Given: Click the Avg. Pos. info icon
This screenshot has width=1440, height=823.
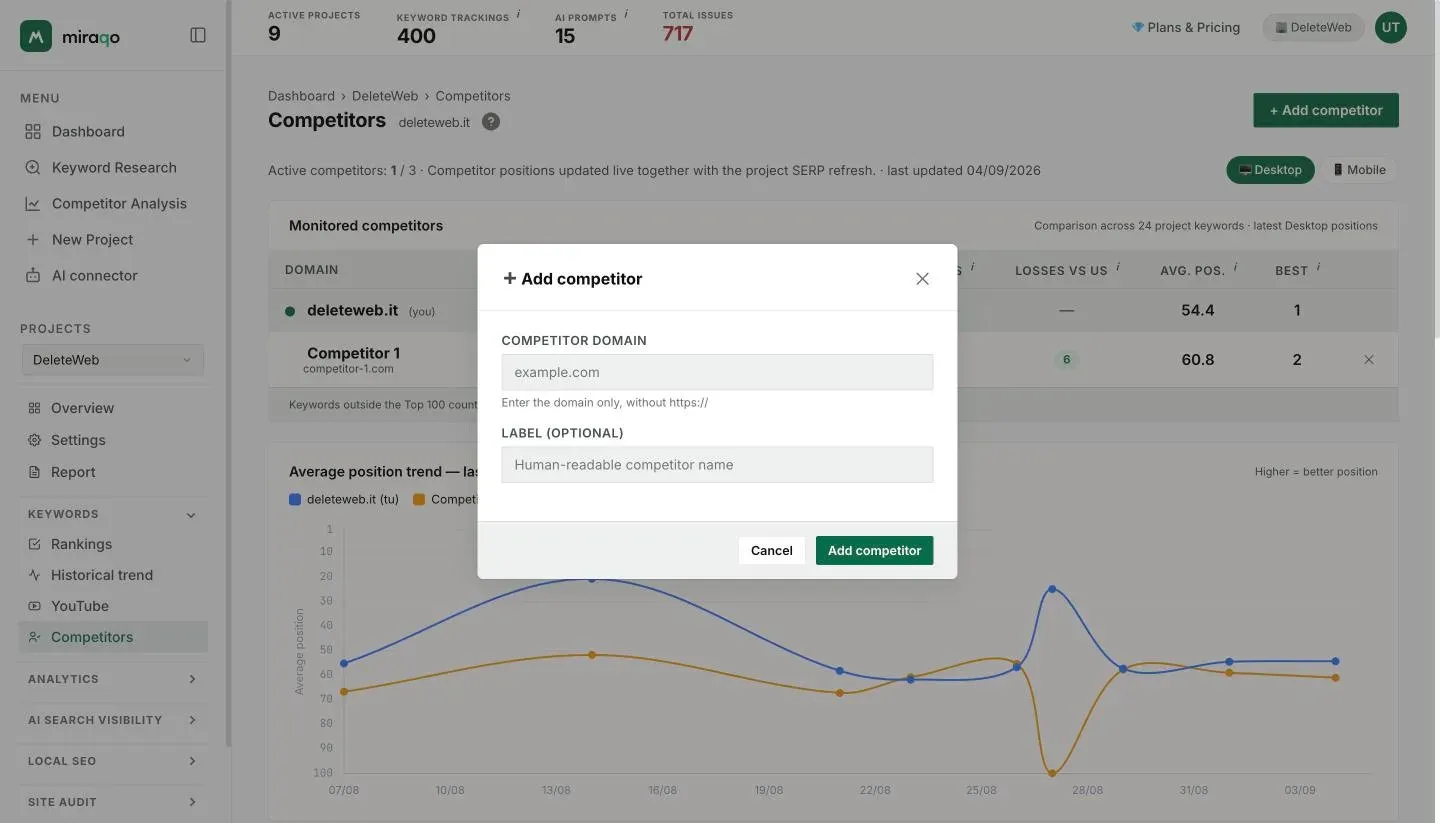Looking at the screenshot, I should (x=1236, y=268).
